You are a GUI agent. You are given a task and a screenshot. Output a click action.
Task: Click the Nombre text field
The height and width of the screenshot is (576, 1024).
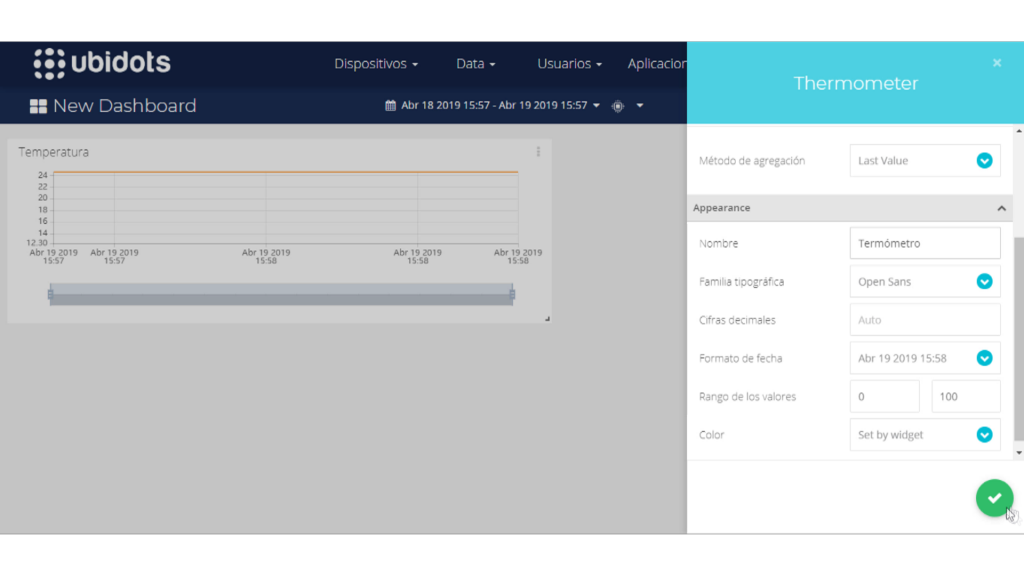924,243
